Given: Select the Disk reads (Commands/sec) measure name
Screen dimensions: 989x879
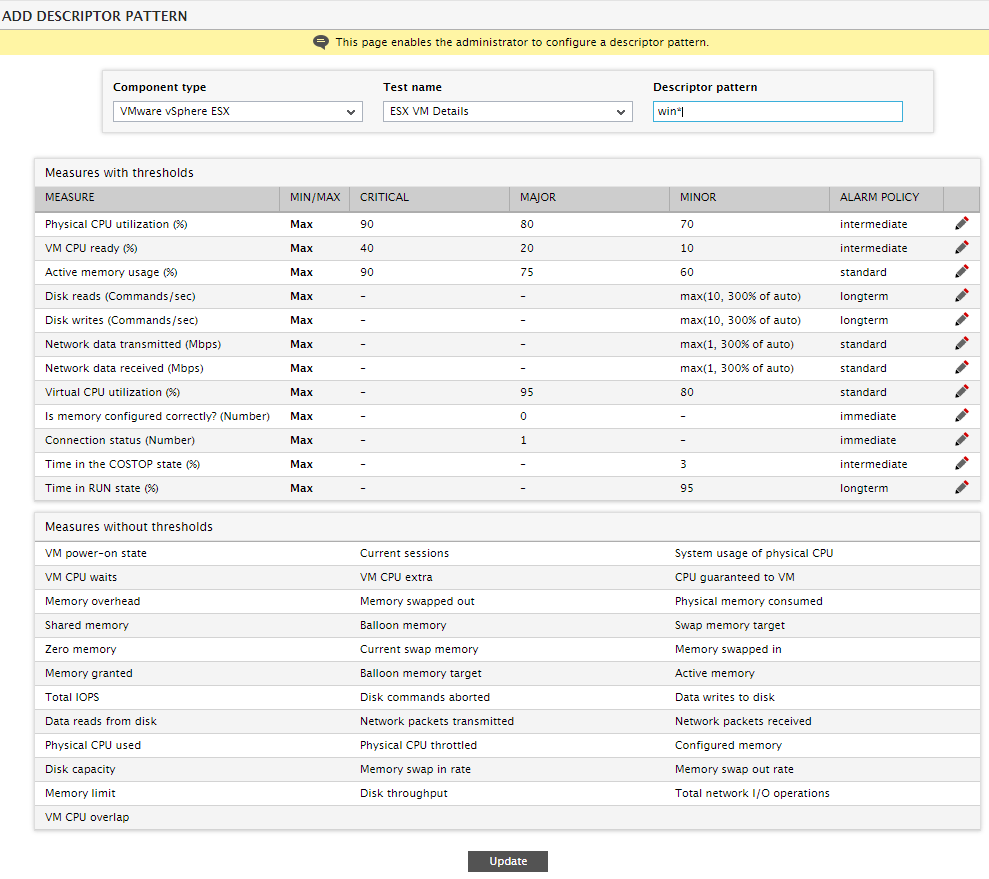Looking at the screenshot, I should click(120, 296).
